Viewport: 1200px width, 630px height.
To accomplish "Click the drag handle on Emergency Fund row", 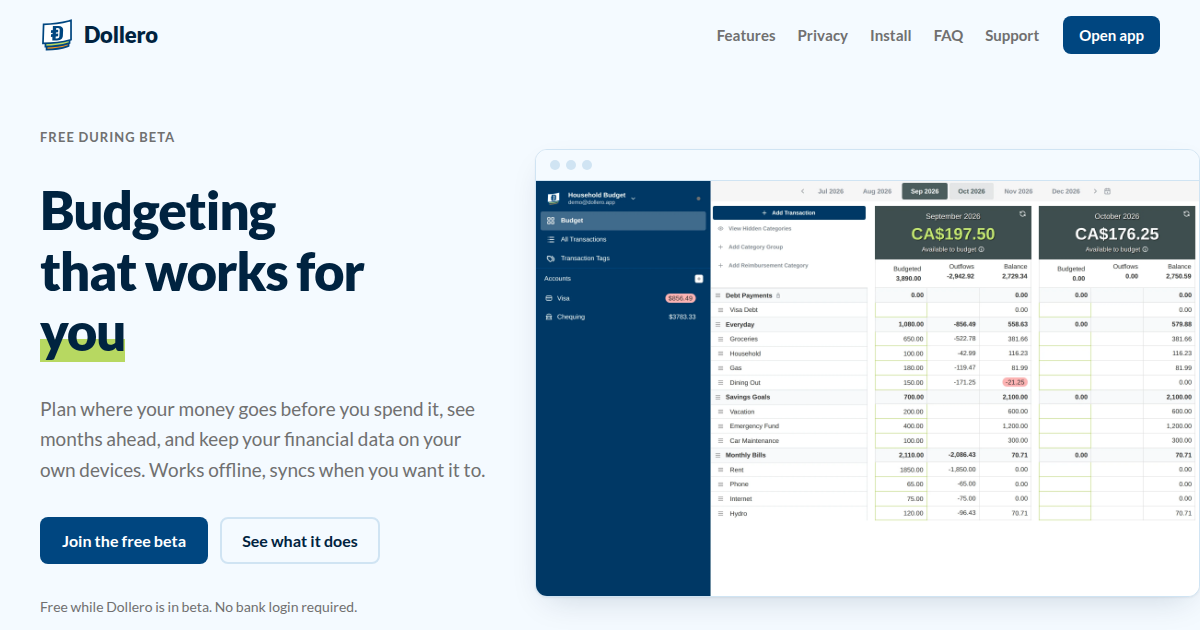I will pyautogui.click(x=720, y=426).
